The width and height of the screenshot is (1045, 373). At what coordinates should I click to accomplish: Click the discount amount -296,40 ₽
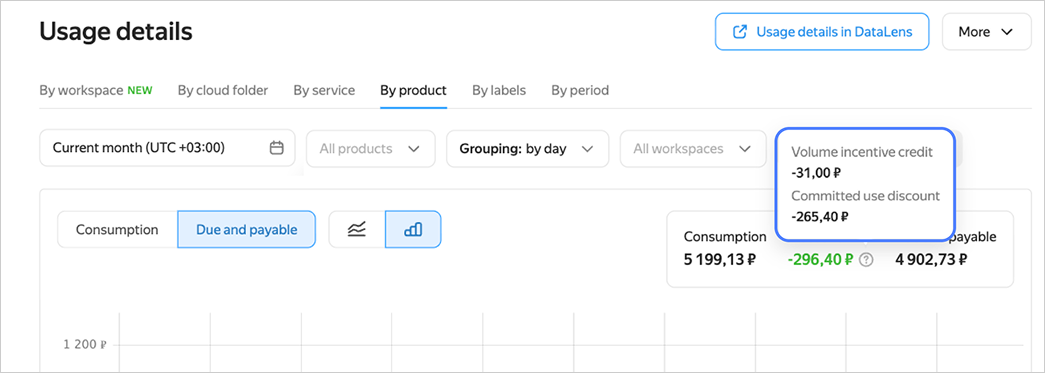pos(820,260)
